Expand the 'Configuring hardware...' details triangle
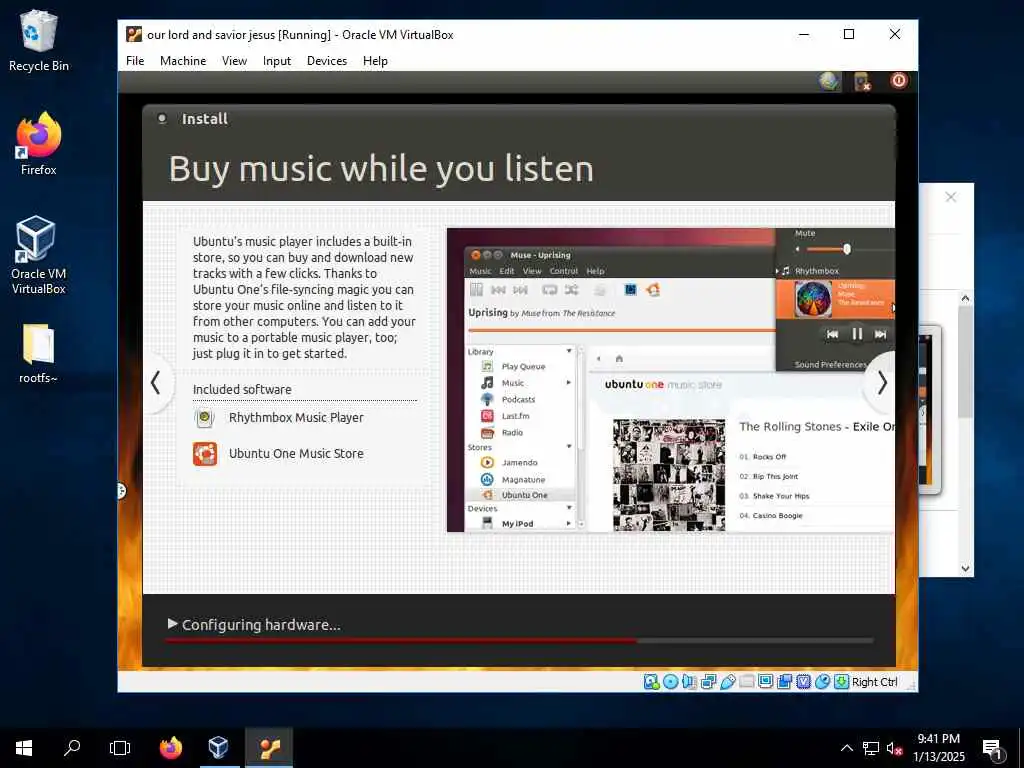Screen dimensions: 1024x768 172,624
